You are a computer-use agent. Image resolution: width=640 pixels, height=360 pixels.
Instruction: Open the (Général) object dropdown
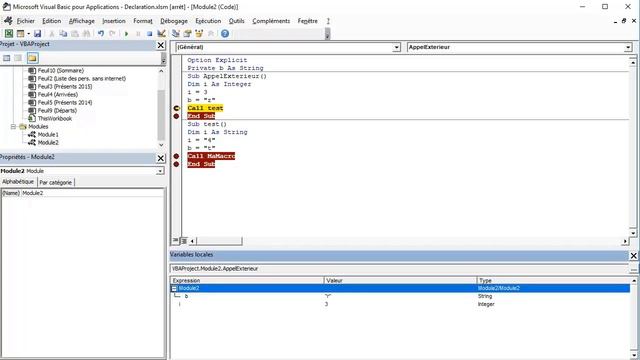pyautogui.click(x=396, y=47)
